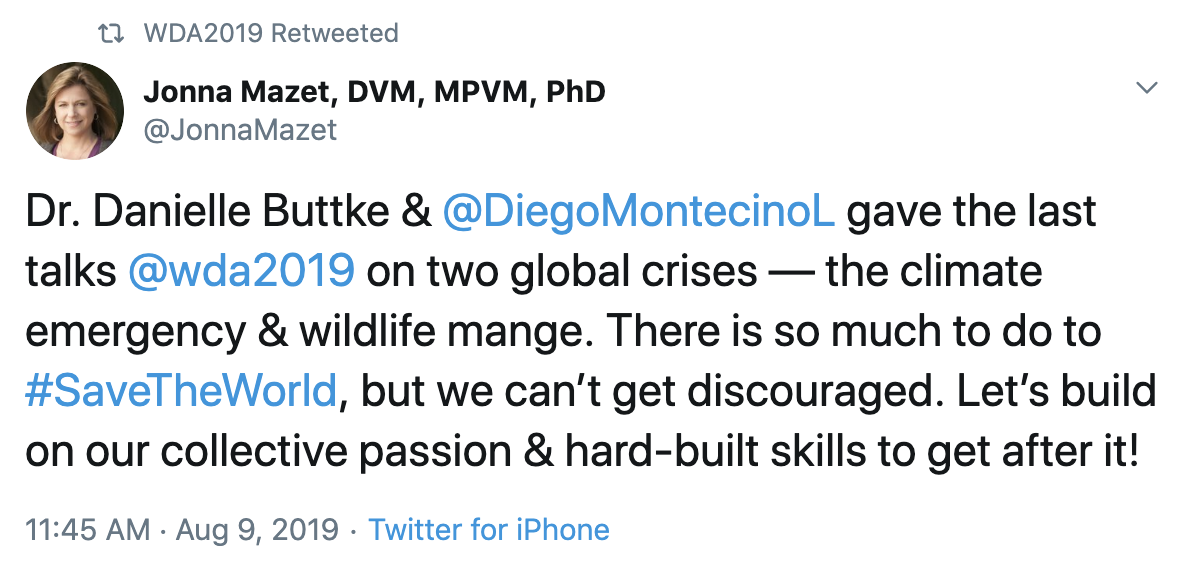Open the #SaveTheWorld hashtag
Image resolution: width=1188 pixels, height=566 pixels.
(181, 391)
